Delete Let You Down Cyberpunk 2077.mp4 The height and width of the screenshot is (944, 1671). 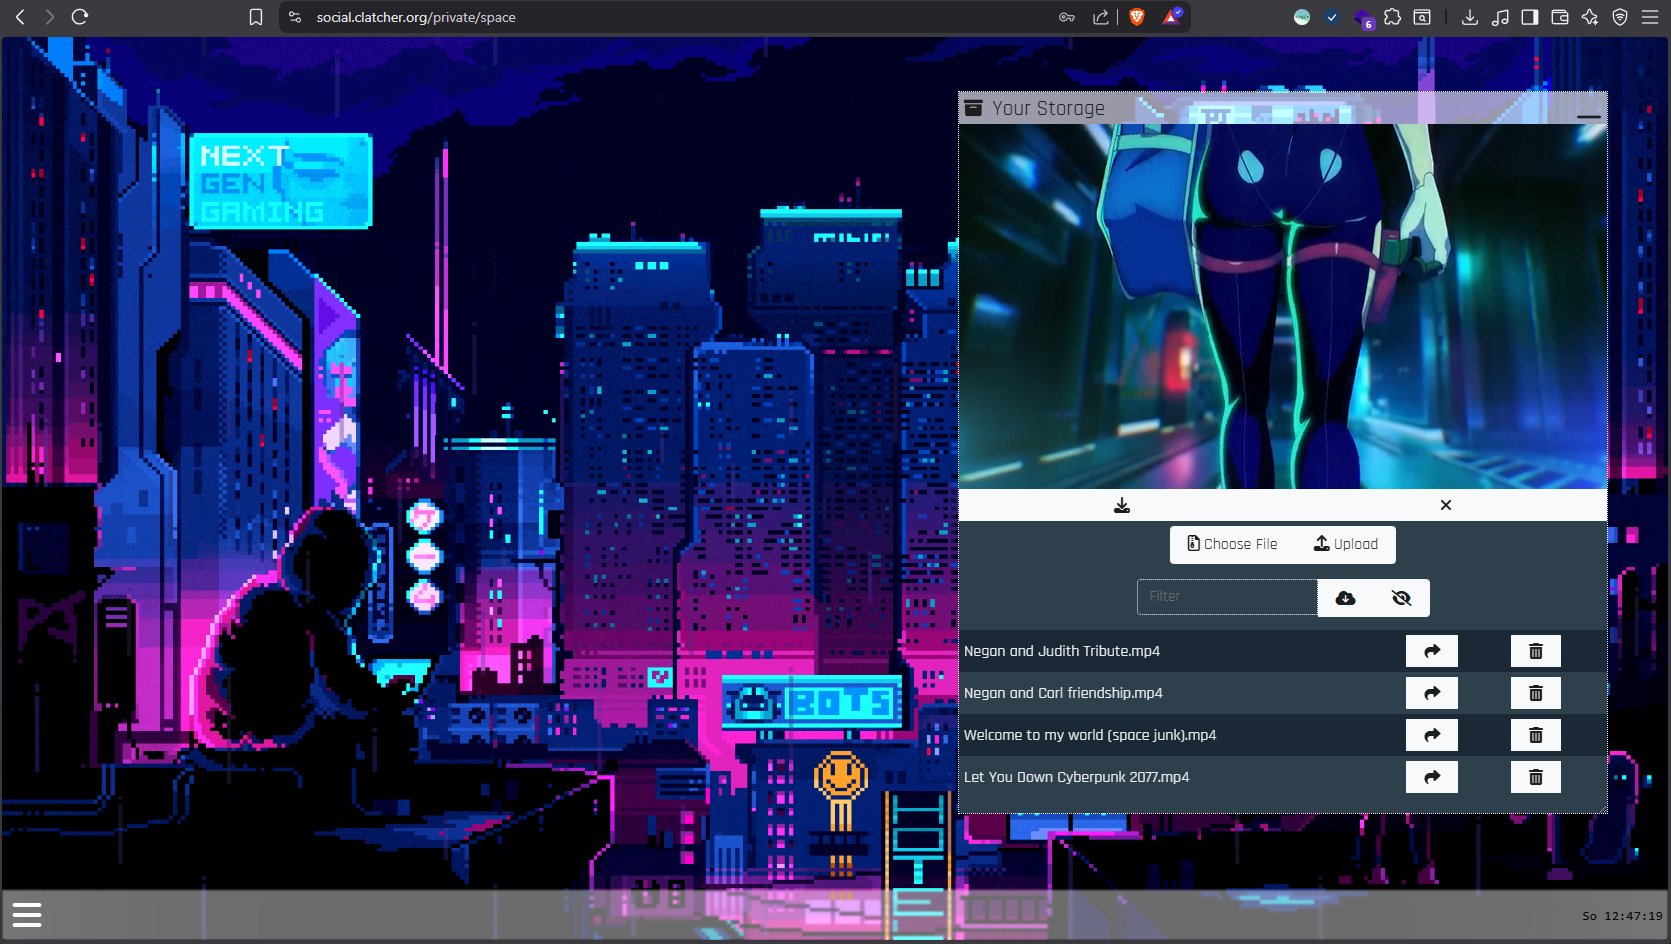pyautogui.click(x=1535, y=777)
